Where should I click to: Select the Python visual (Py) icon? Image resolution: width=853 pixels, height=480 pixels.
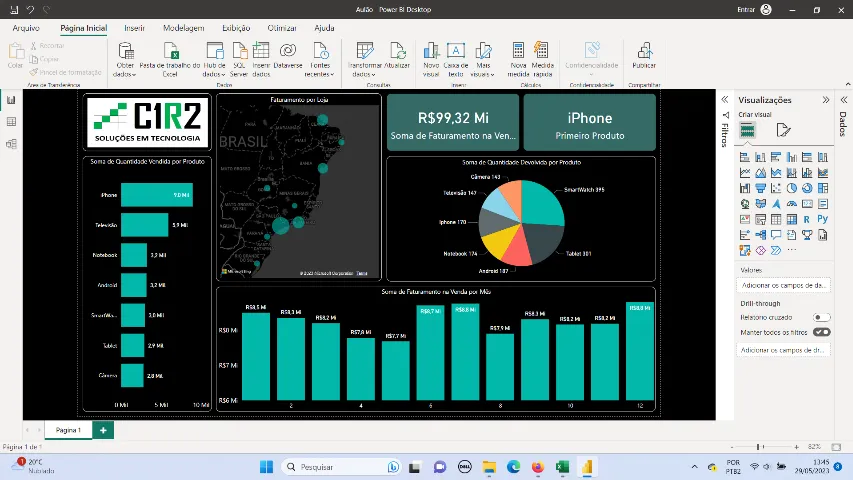point(822,219)
